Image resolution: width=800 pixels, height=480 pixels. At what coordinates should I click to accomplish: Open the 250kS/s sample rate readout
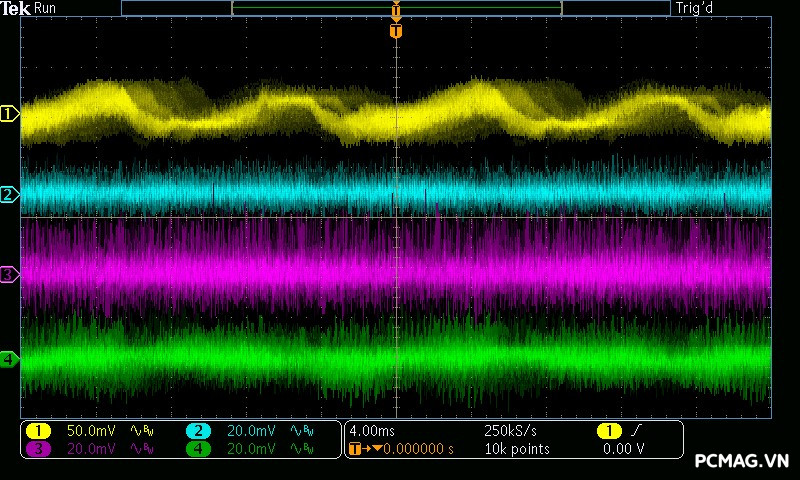coord(510,431)
